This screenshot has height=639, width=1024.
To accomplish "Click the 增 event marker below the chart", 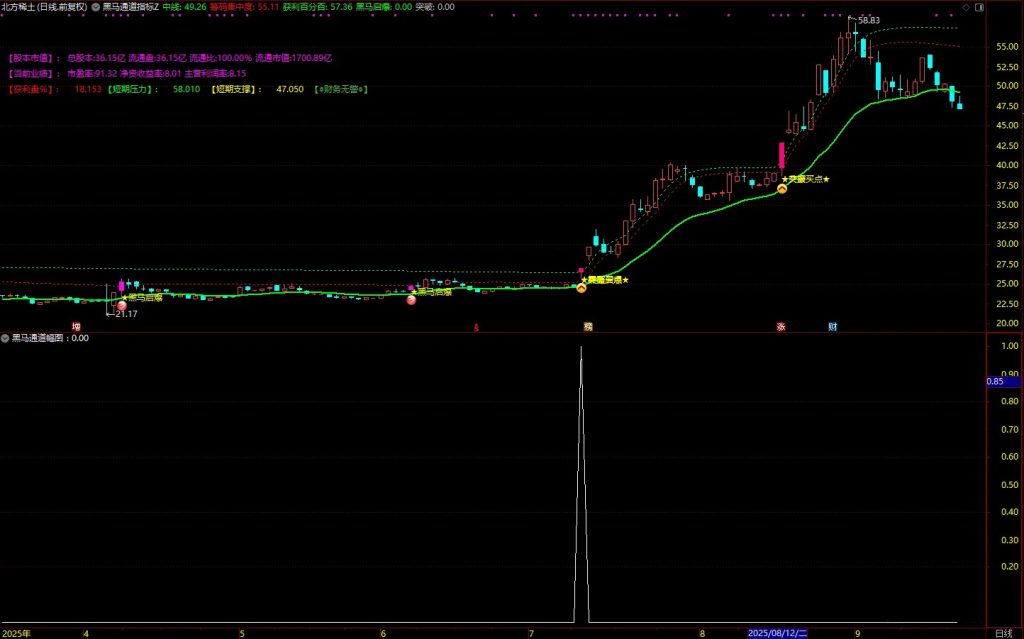I will [x=76, y=326].
